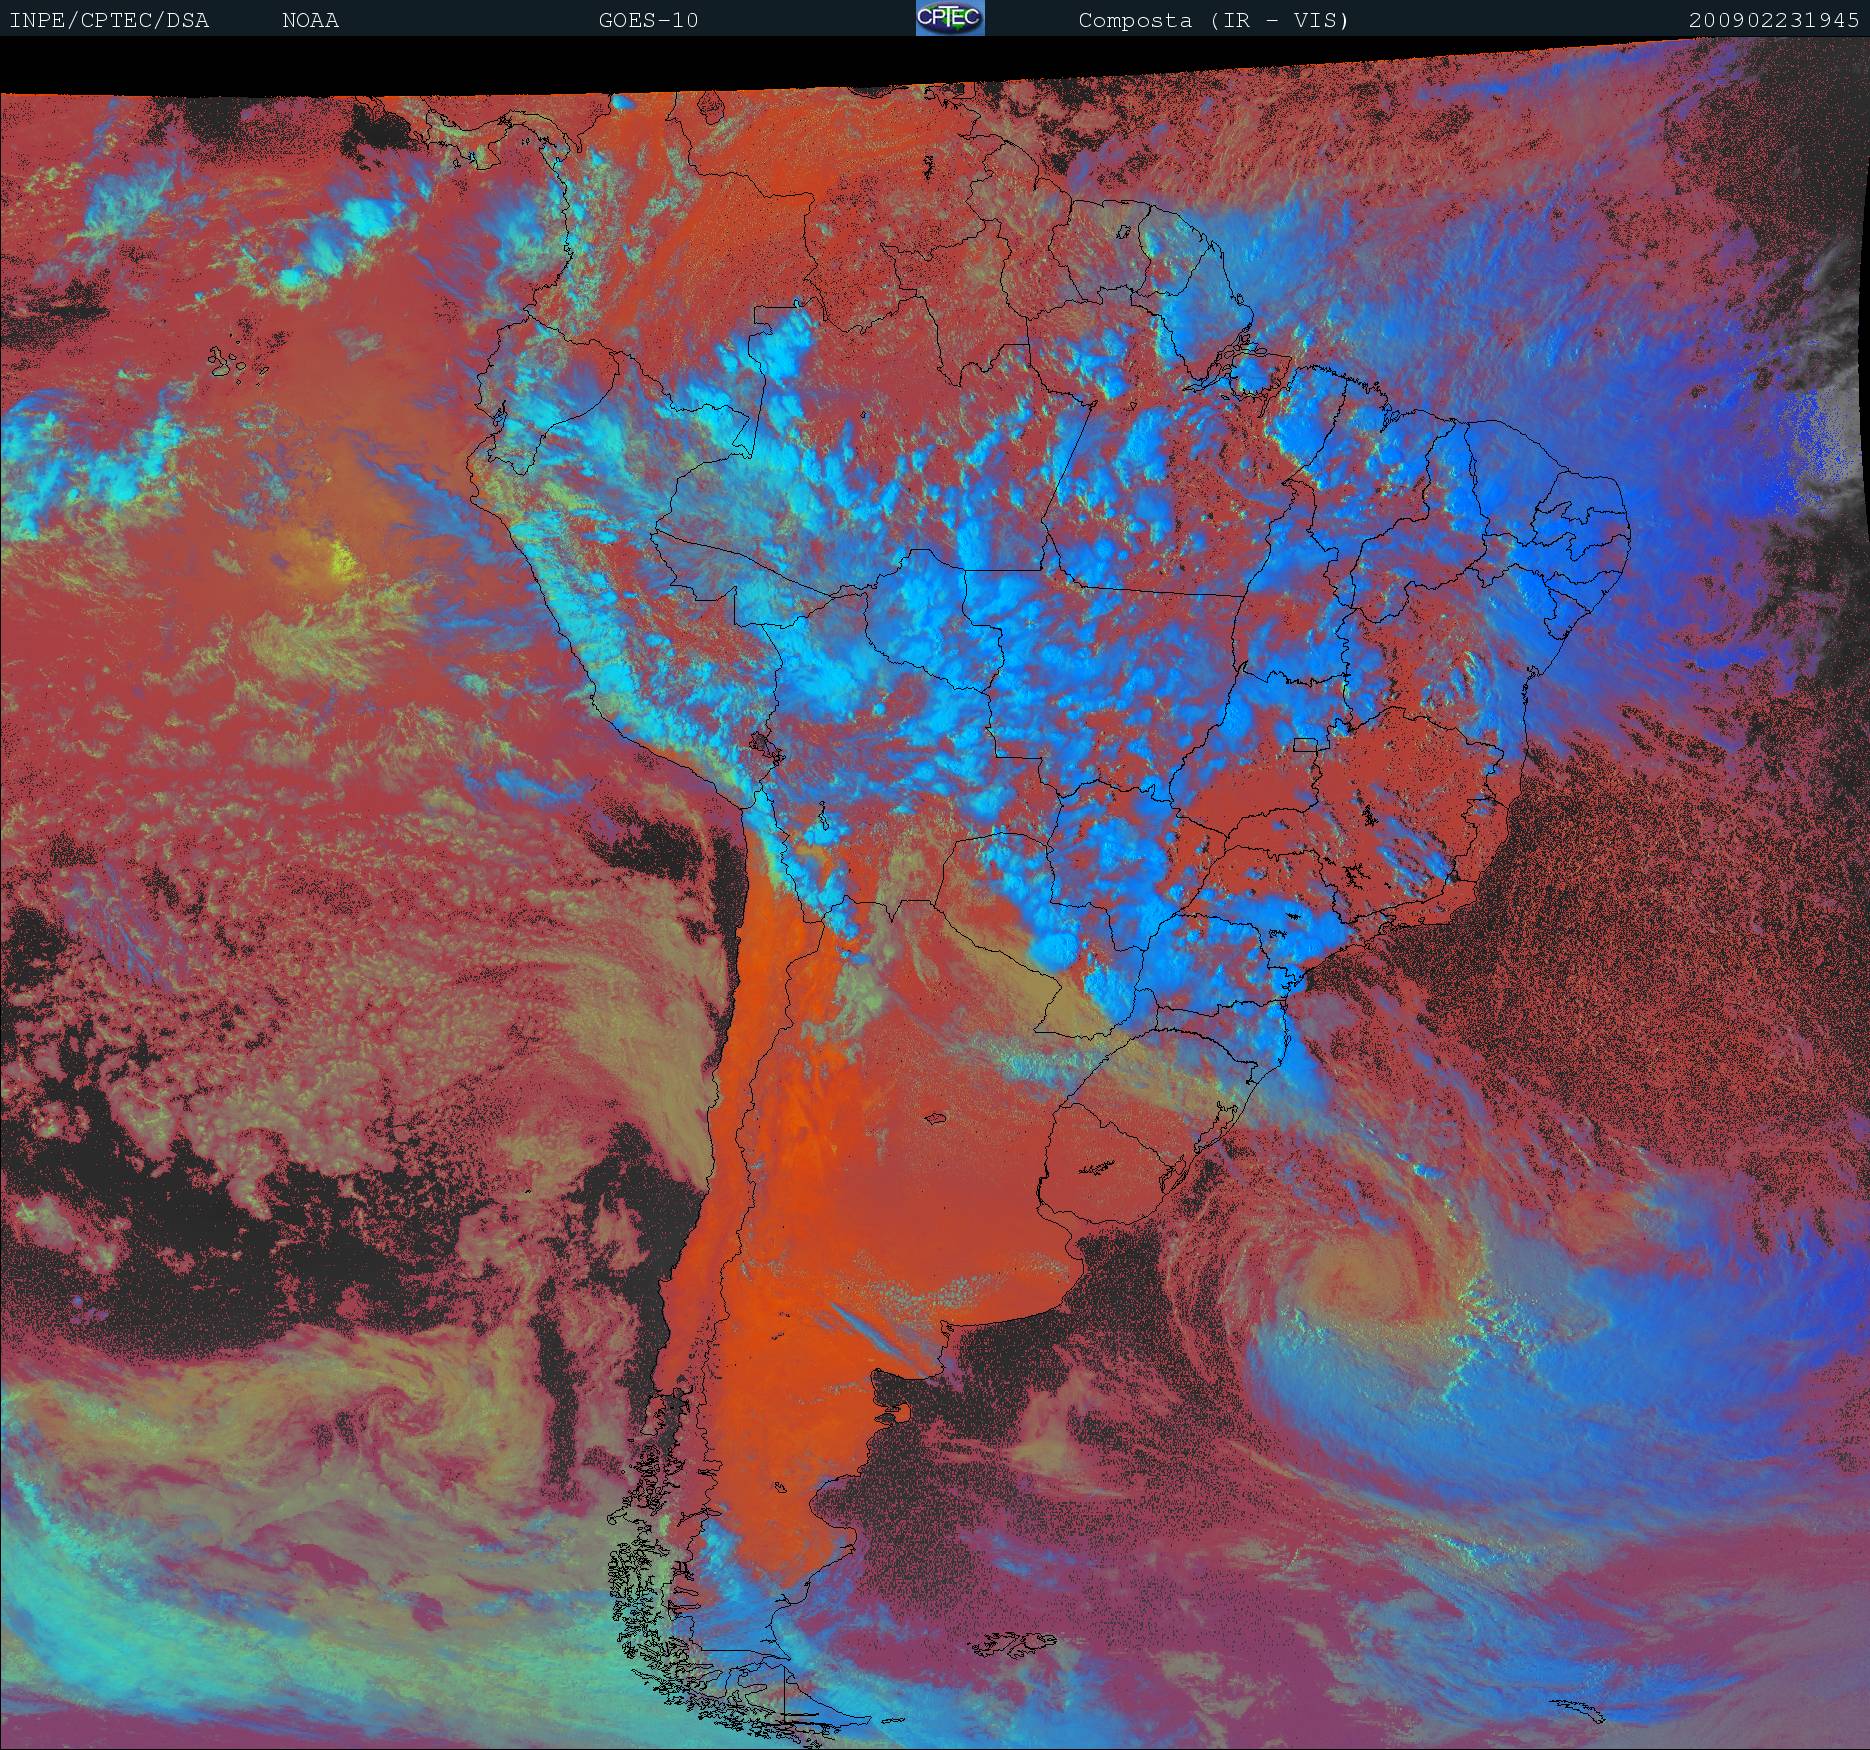Click the NOAA label in header
This screenshot has height=1750, width=1870.
pos(310,20)
